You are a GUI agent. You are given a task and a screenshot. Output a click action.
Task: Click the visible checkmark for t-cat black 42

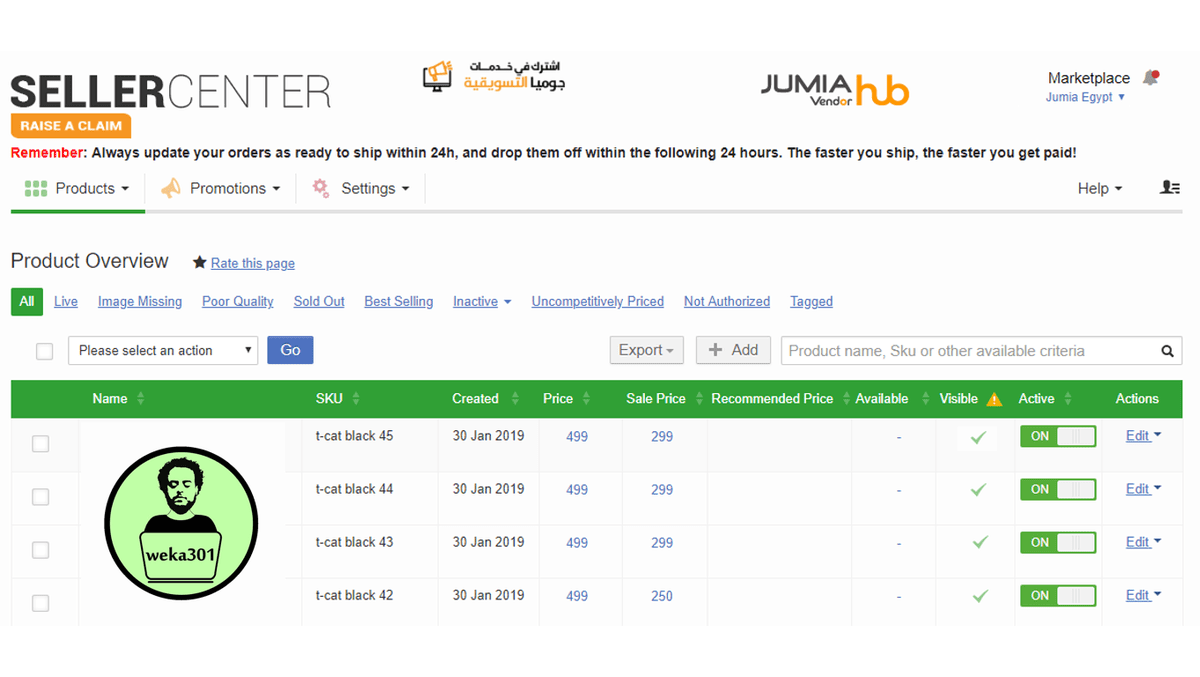pyautogui.click(x=979, y=596)
